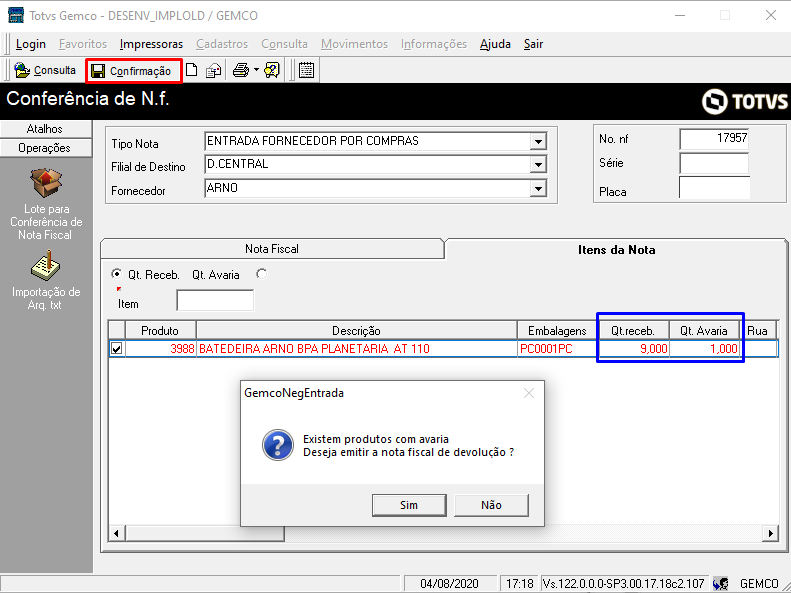Click the Embalagens column header
This screenshot has width=791, height=593.
point(557,331)
